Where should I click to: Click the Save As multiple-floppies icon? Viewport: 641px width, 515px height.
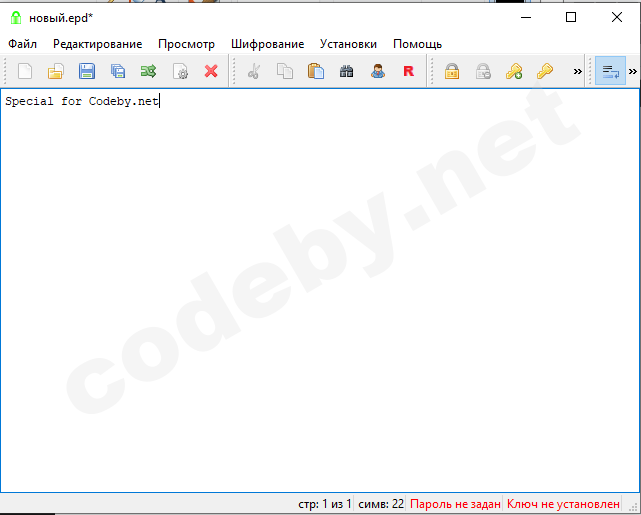pos(118,72)
